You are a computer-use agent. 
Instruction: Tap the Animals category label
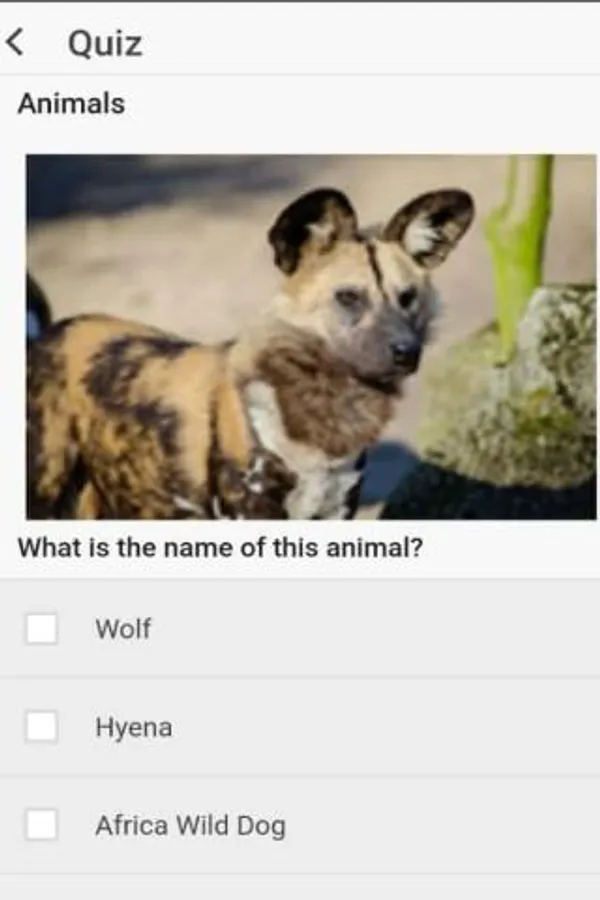click(71, 104)
